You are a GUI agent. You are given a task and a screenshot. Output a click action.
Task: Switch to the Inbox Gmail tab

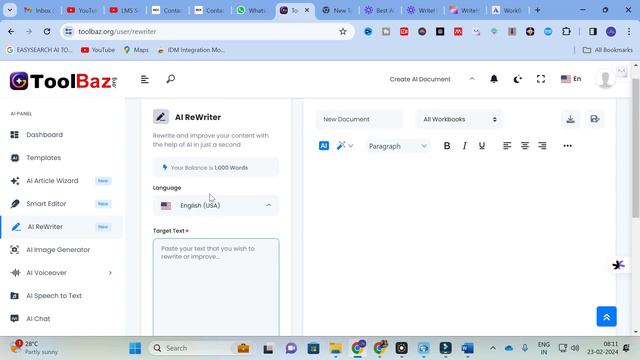38,10
